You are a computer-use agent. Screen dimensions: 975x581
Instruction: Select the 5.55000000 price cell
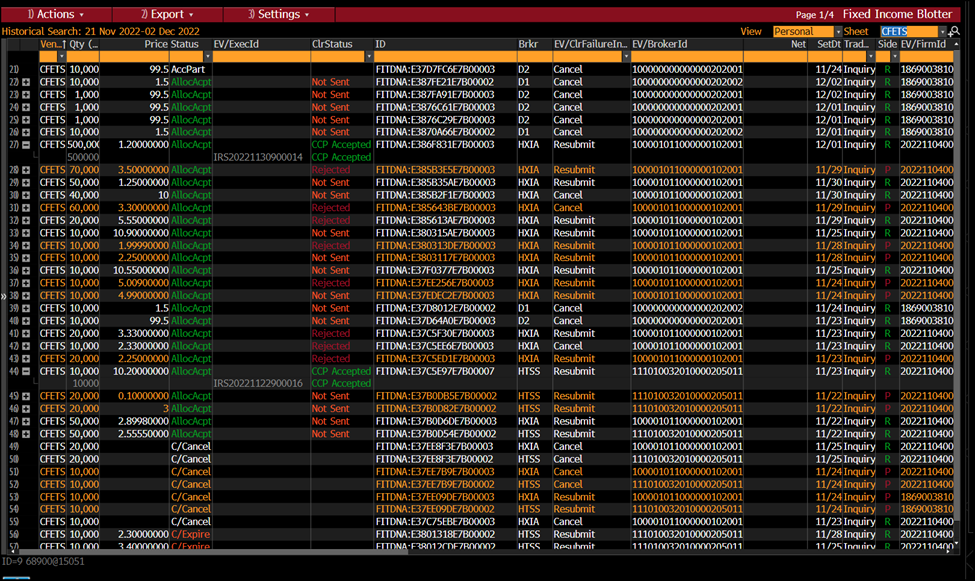141,220
